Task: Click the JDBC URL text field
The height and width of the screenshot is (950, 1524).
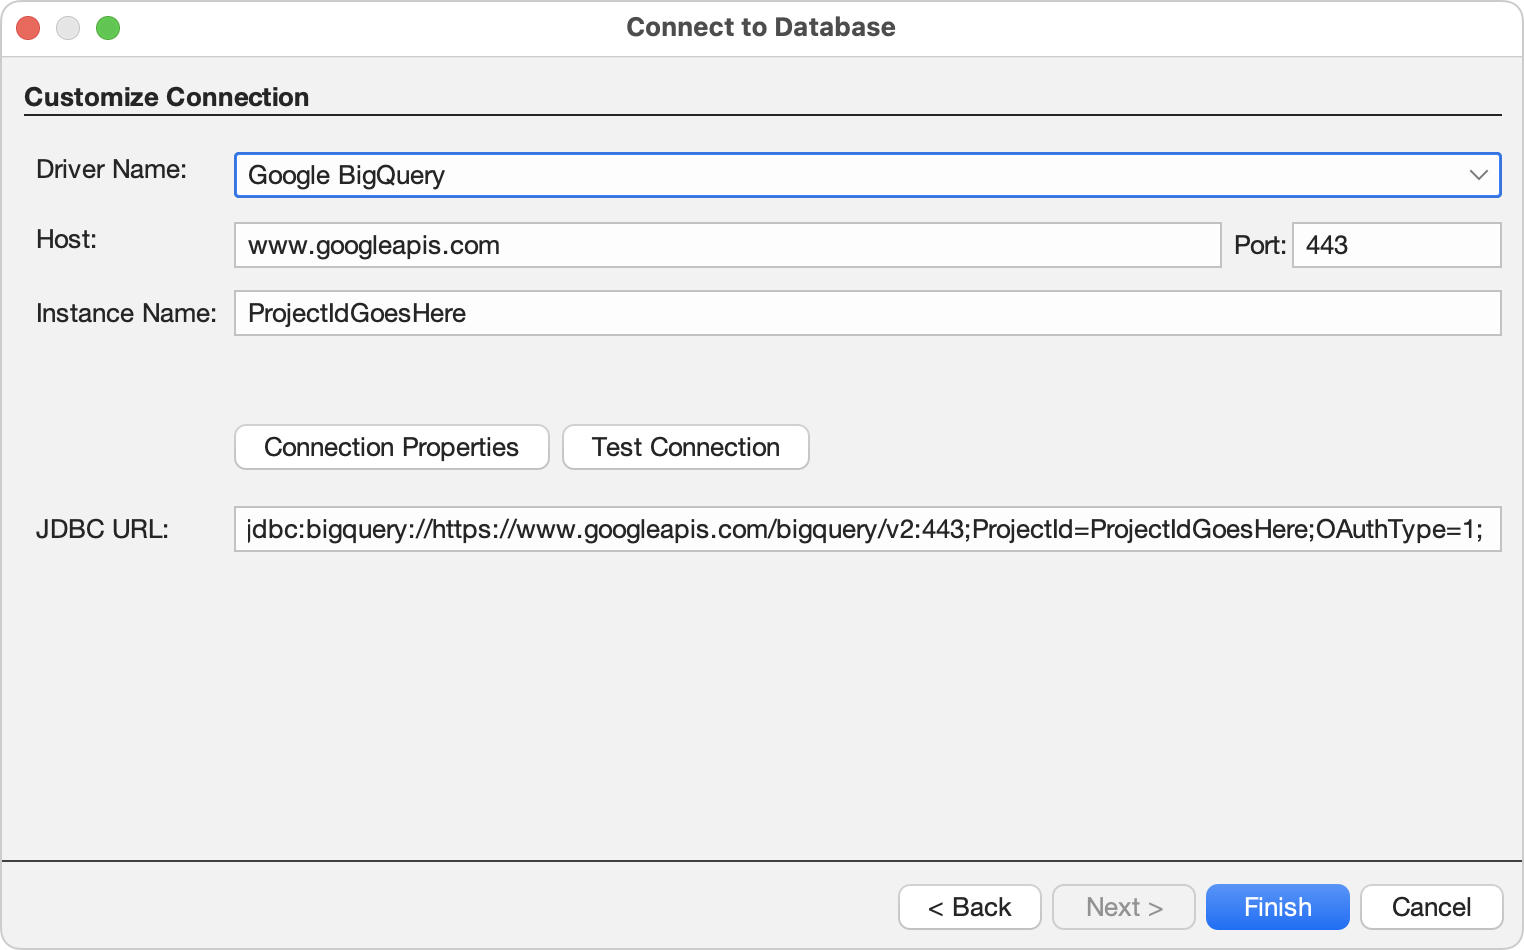Action: coord(866,529)
